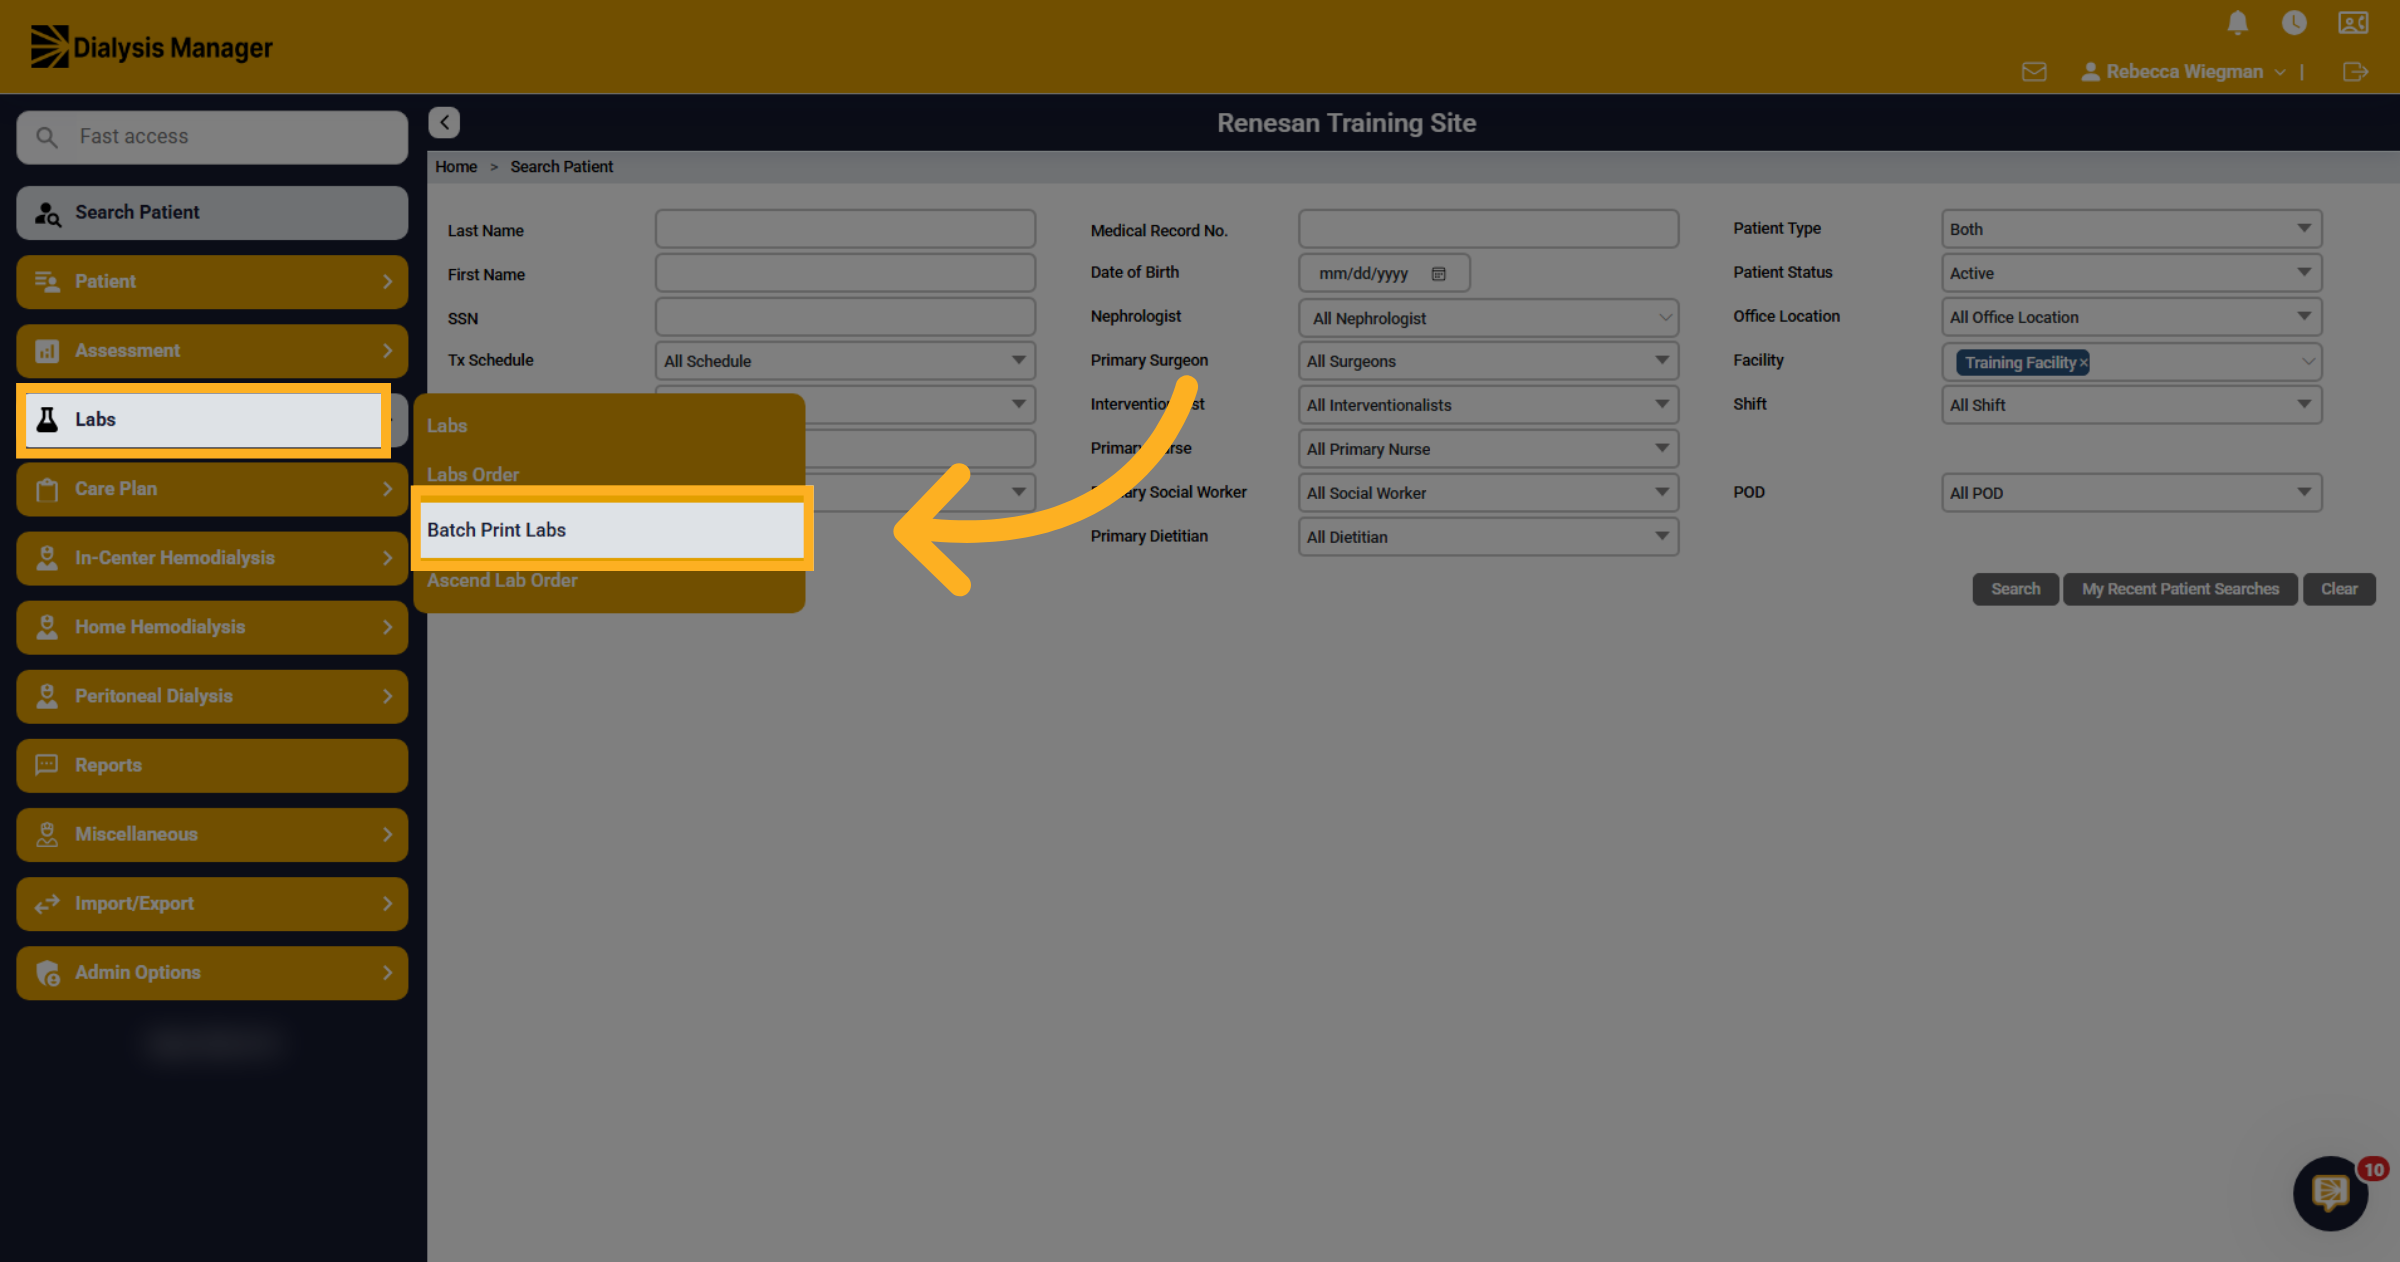This screenshot has width=2400, height=1262.
Task: Open the All POD dropdown
Action: pos(2131,493)
